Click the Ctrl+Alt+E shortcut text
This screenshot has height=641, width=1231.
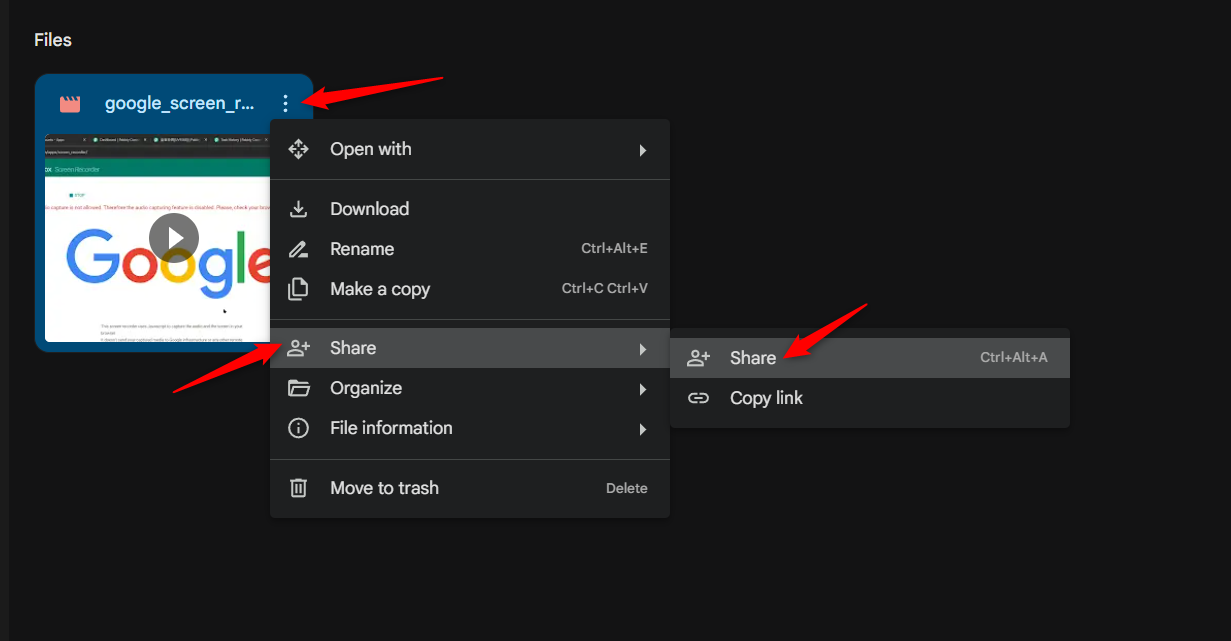pyautogui.click(x=614, y=249)
